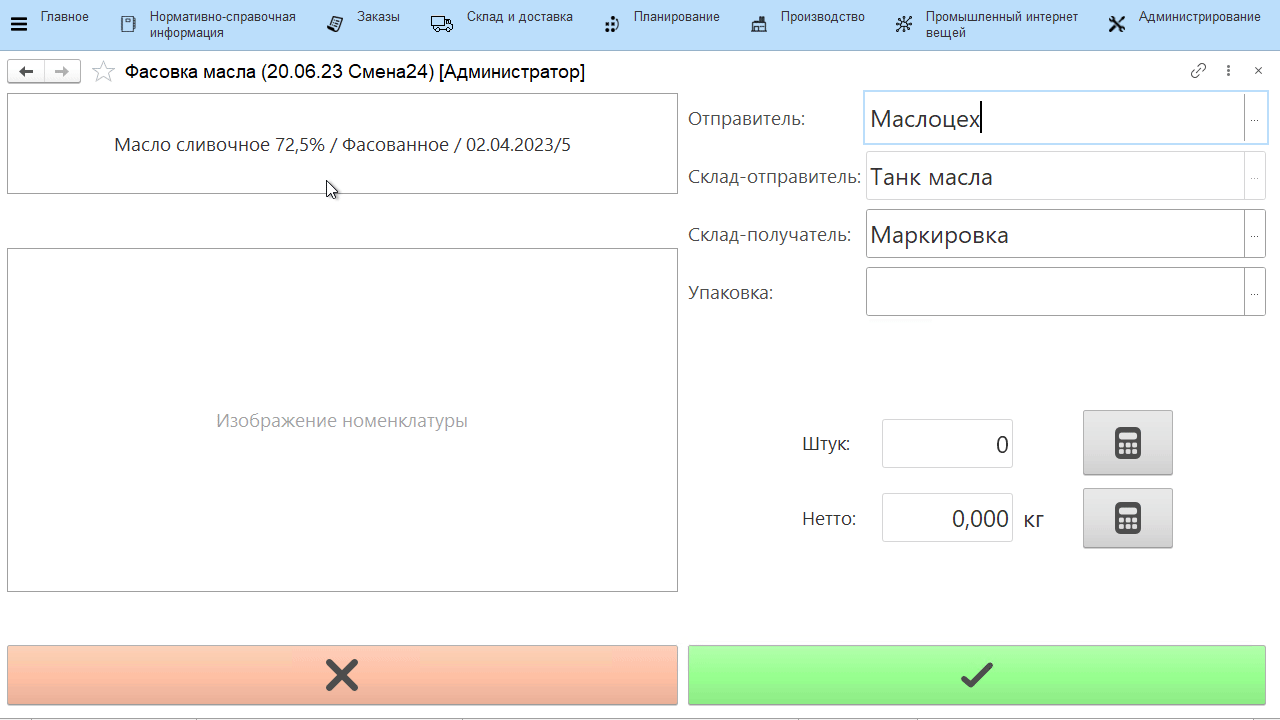Open the three-dot more options menu
Viewport: 1280px width, 720px height.
pyautogui.click(x=1229, y=71)
